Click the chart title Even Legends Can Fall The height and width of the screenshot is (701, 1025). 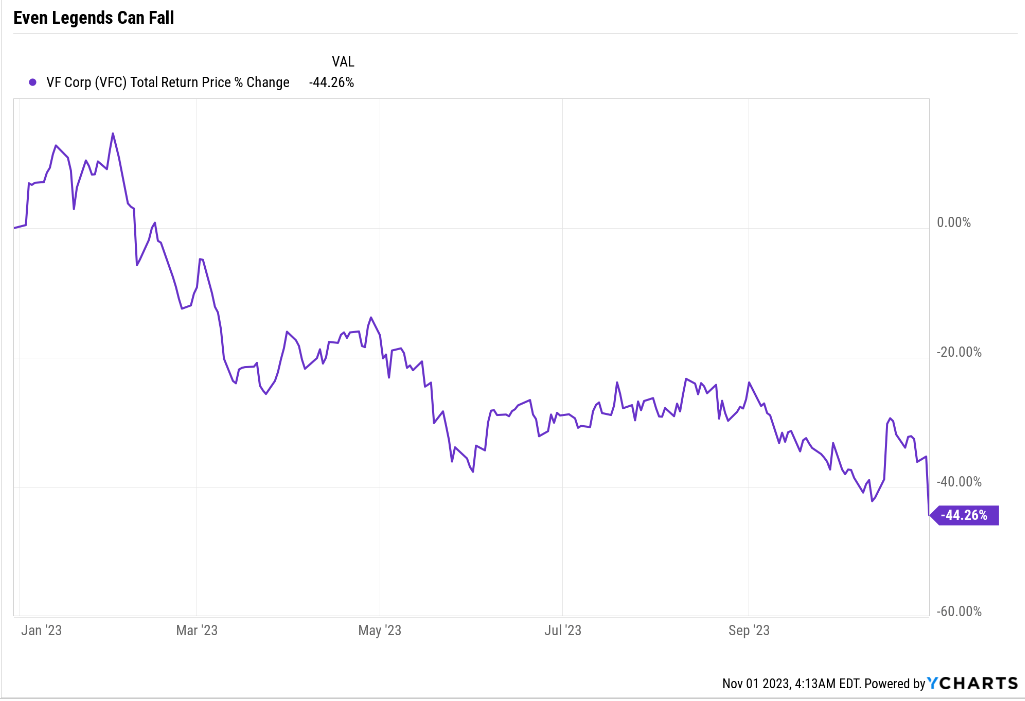point(94,18)
